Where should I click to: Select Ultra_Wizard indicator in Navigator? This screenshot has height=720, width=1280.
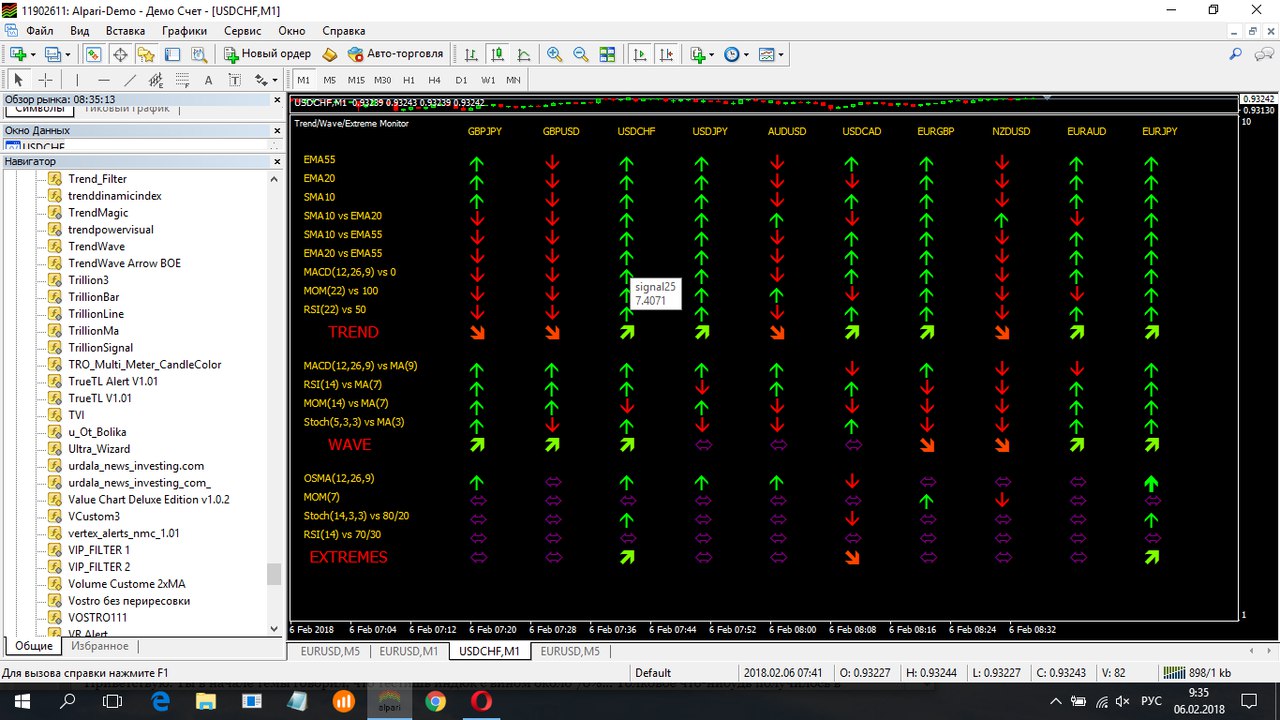click(x=99, y=449)
